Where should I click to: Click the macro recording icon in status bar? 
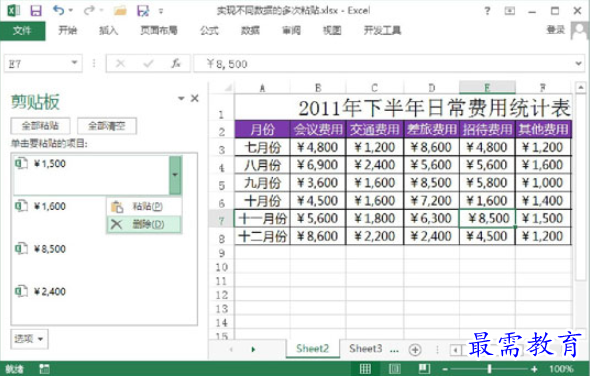44,369
